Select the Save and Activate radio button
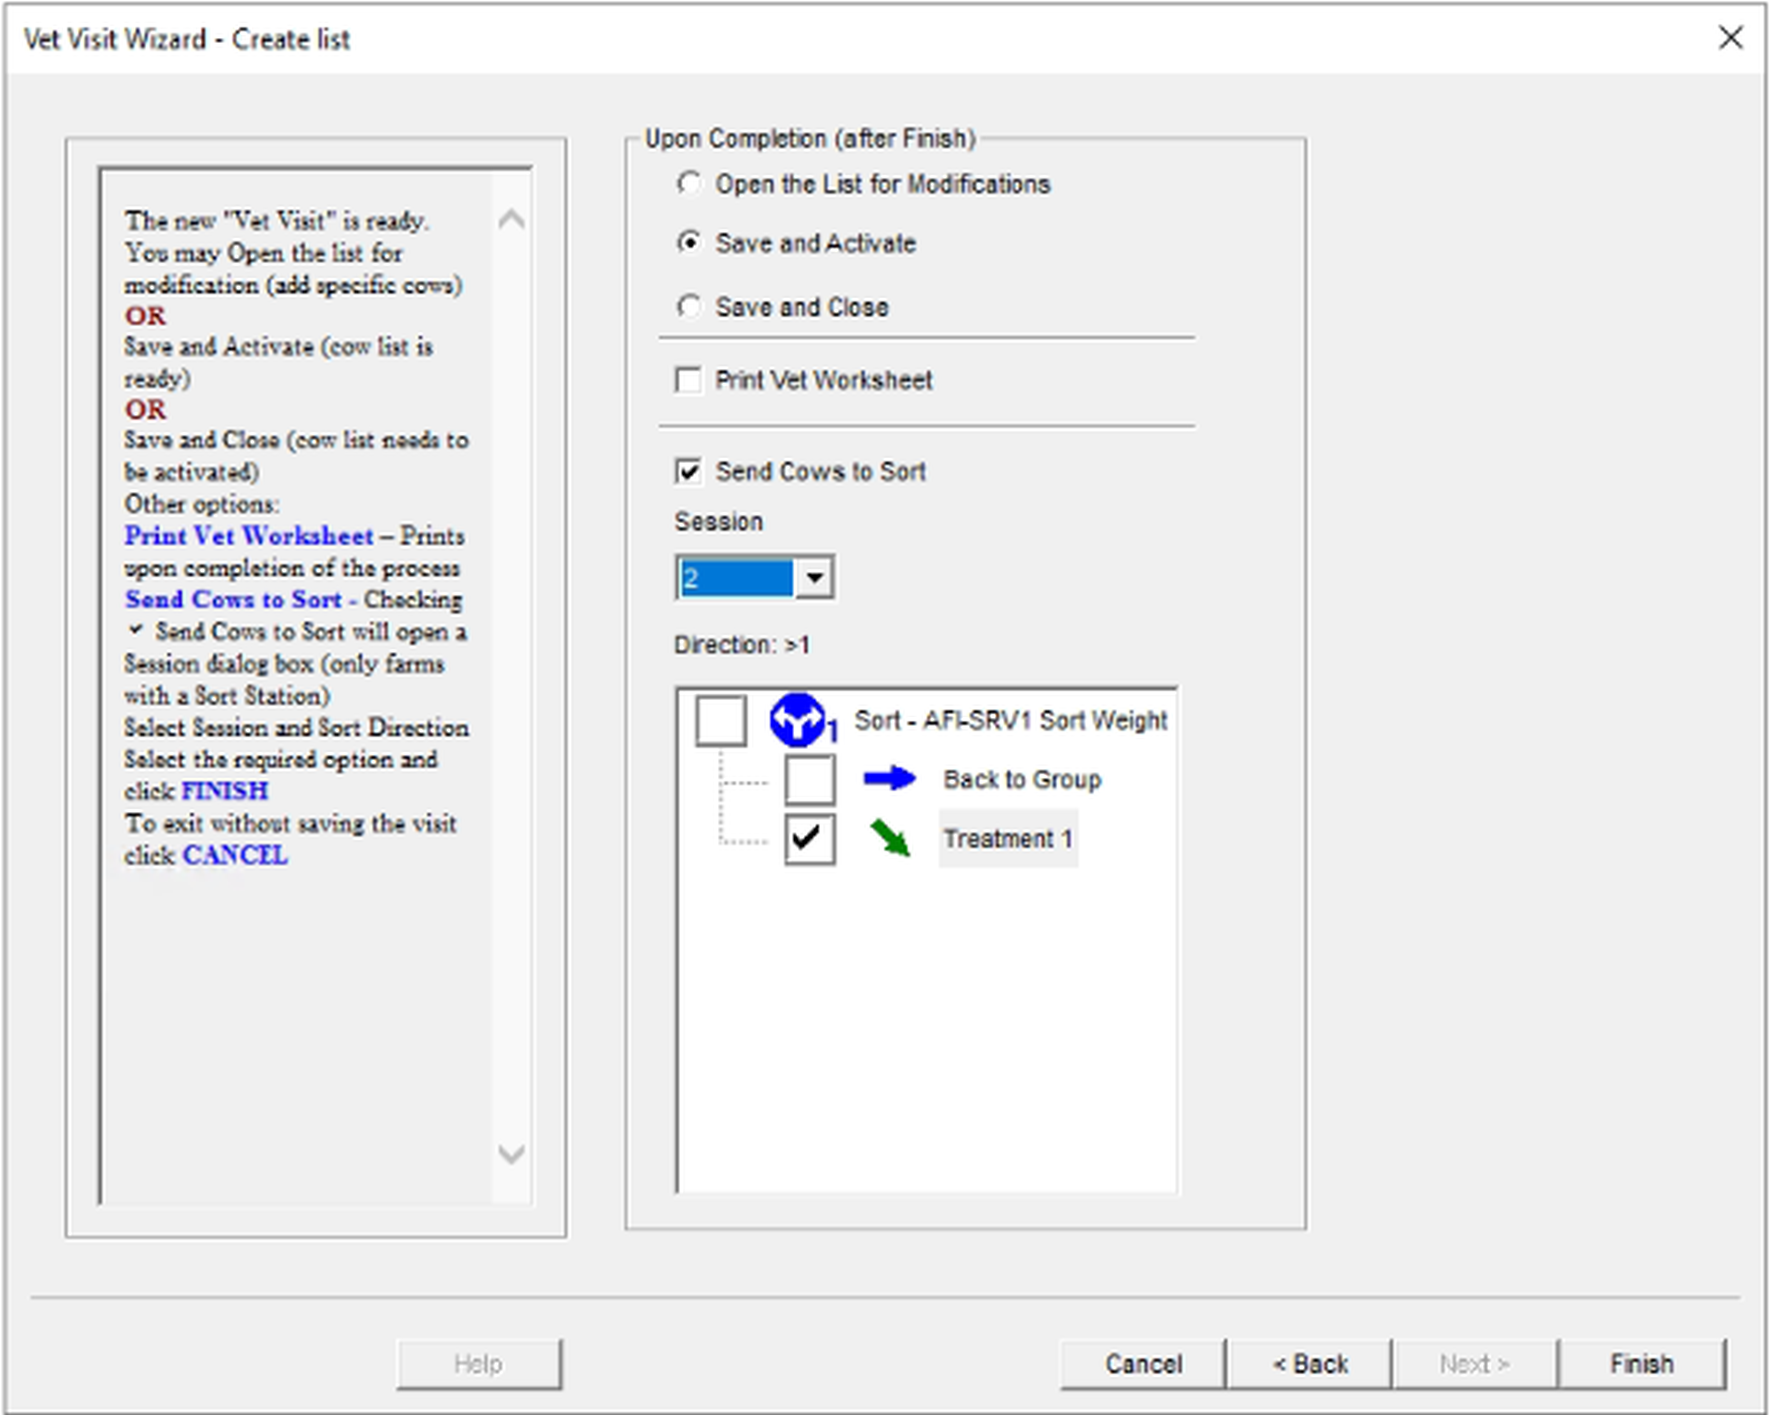This screenshot has height=1415, width=1772. (689, 243)
